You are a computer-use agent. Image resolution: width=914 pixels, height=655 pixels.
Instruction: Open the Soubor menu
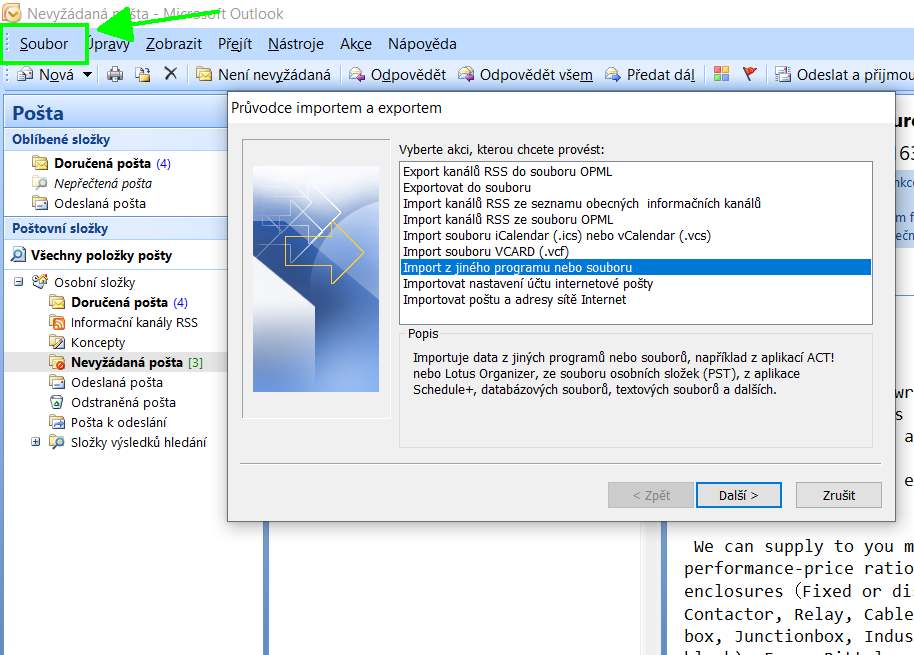(x=44, y=44)
